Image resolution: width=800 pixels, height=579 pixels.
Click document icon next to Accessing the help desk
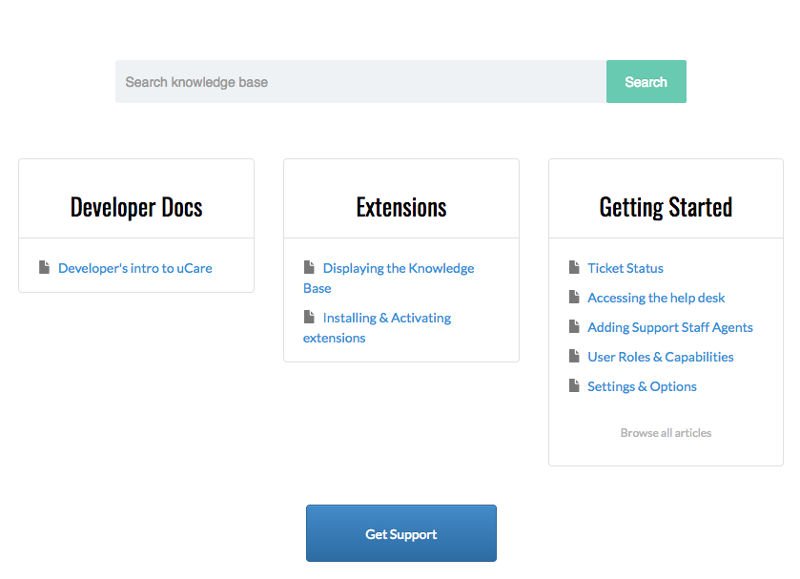[x=574, y=297]
